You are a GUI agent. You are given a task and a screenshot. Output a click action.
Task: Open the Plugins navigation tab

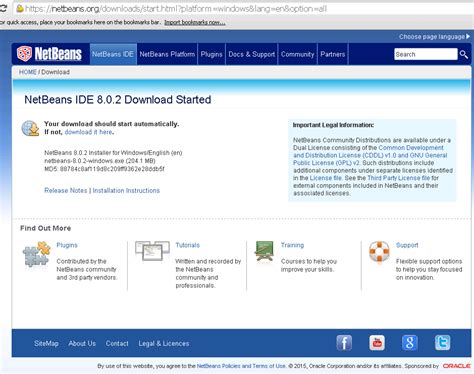coord(211,54)
